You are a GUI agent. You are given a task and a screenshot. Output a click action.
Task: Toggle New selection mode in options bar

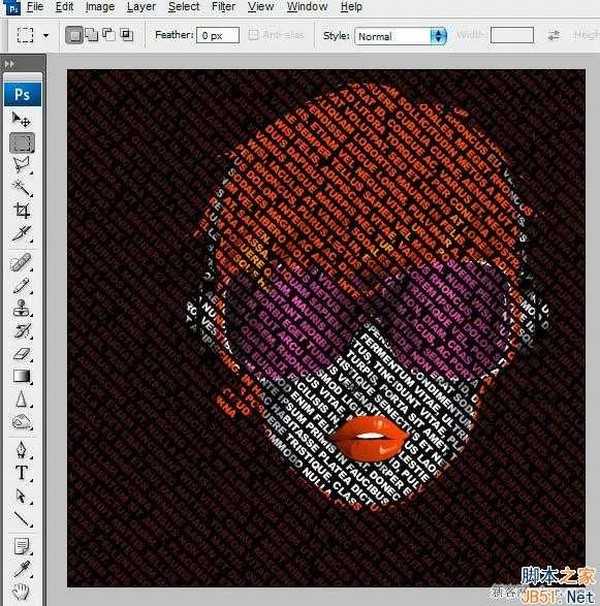75,35
